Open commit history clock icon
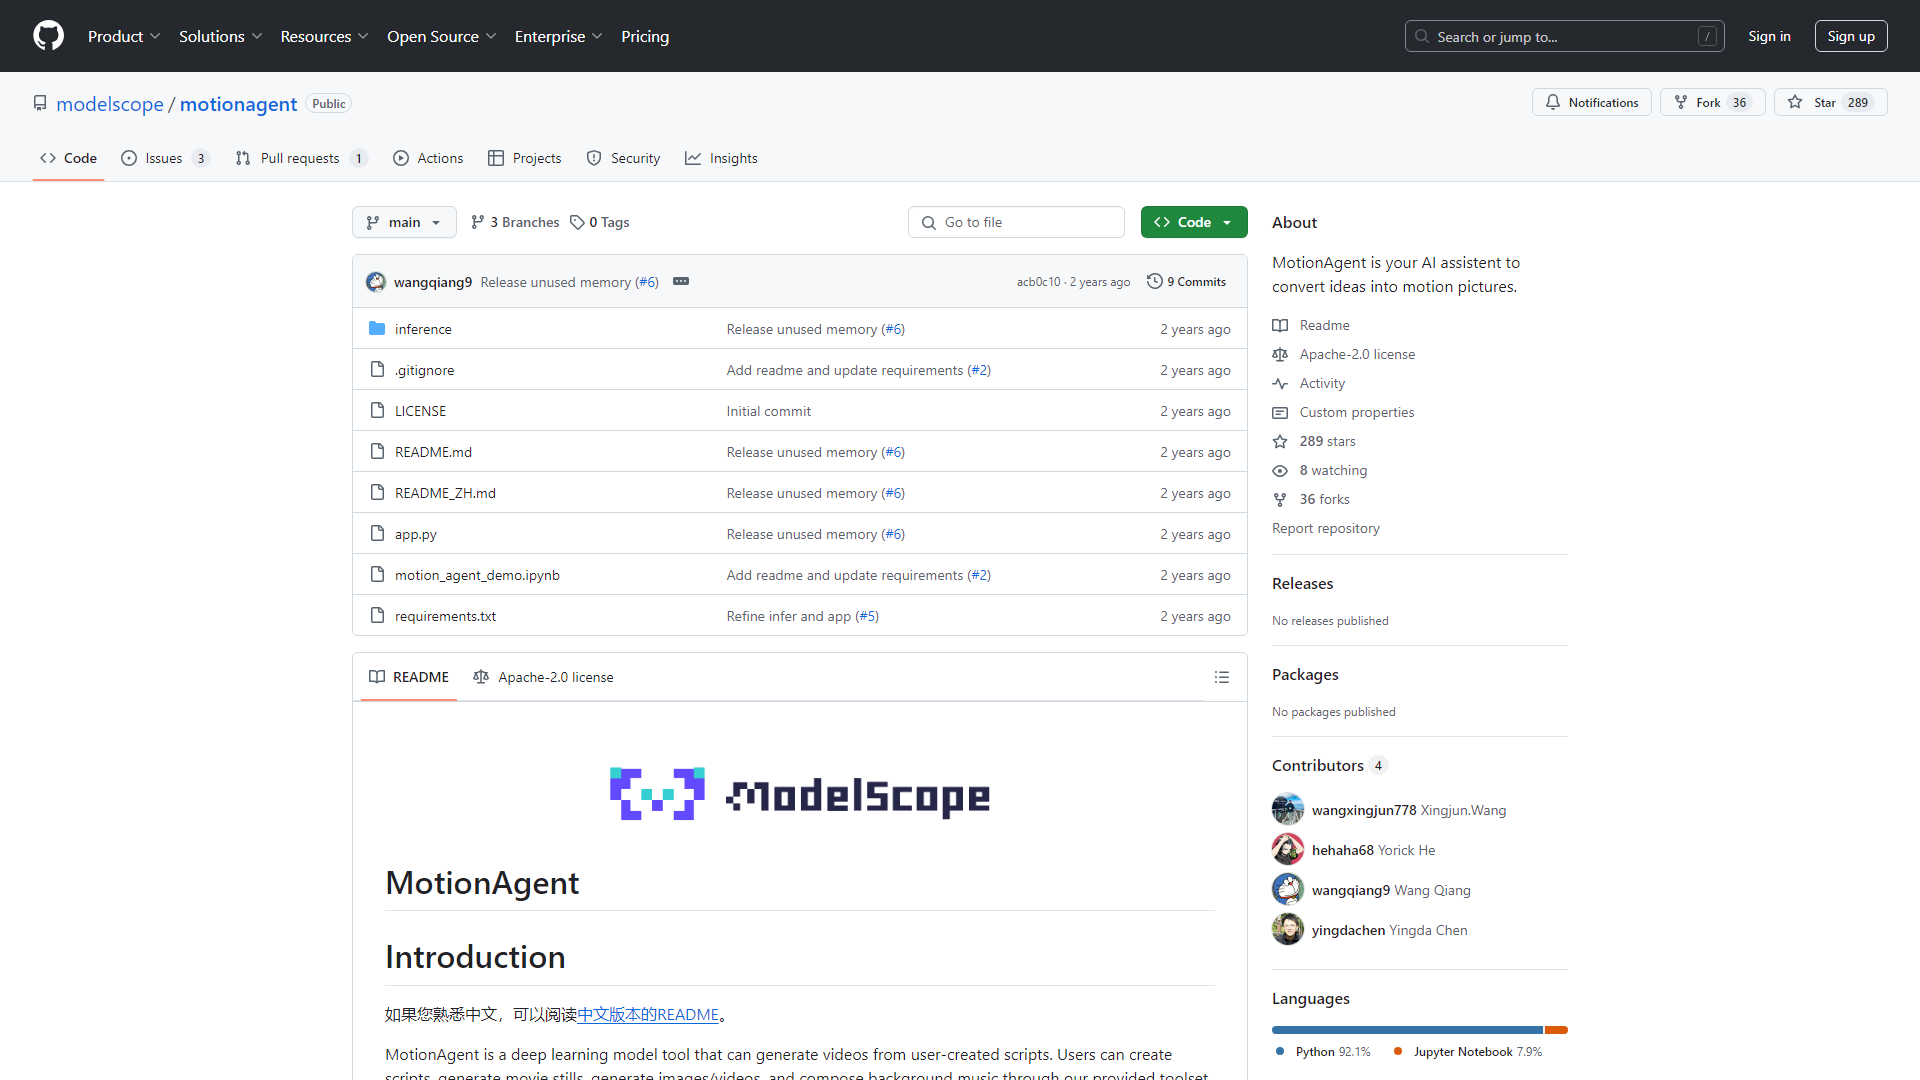 click(x=1155, y=281)
